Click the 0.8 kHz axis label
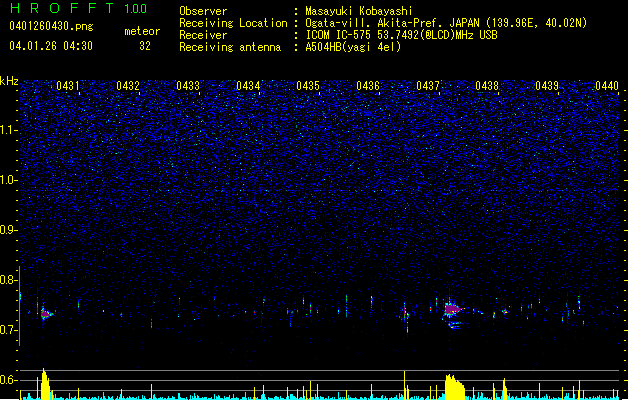This screenshot has height=400, width=629. point(8,280)
